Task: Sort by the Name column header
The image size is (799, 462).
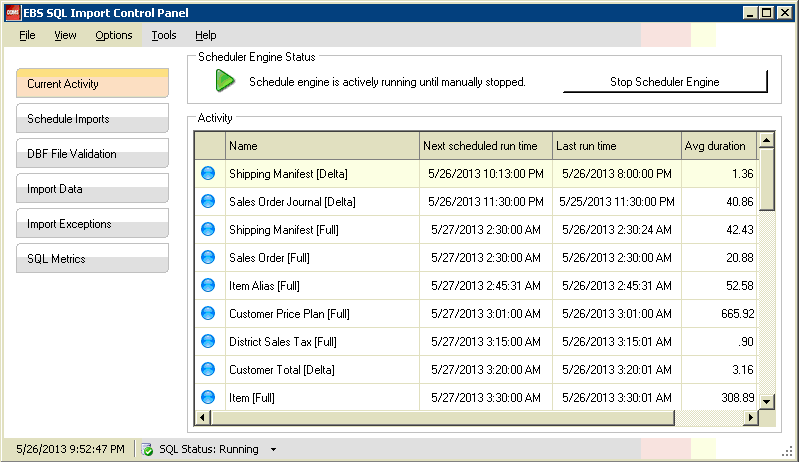Action: pyautogui.click(x=322, y=146)
